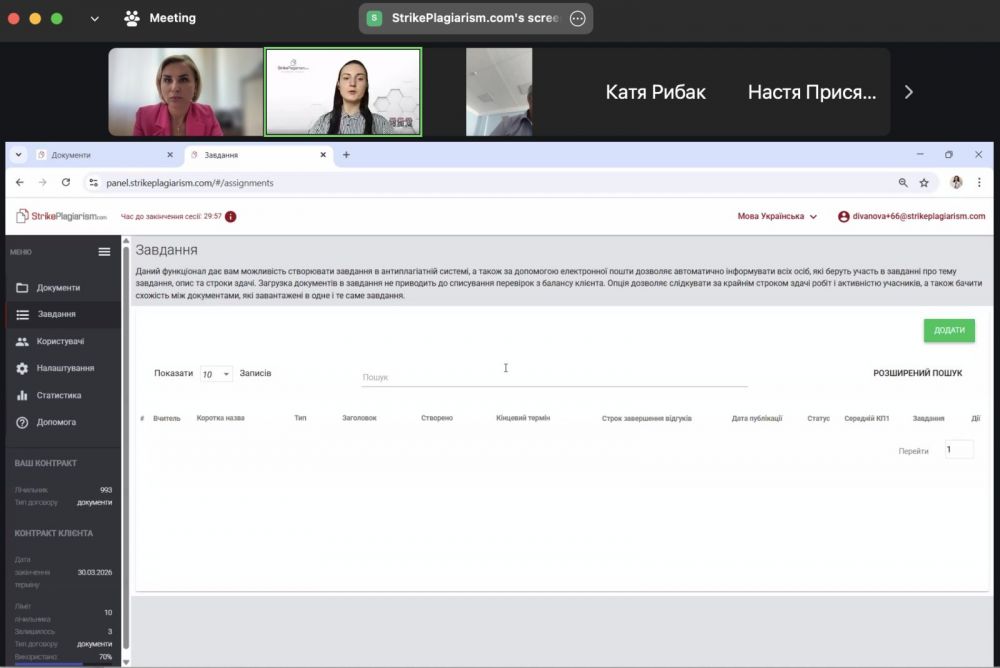Click the StrikePlagiarism.com's screen share pill
1000x668 pixels.
click(475, 19)
